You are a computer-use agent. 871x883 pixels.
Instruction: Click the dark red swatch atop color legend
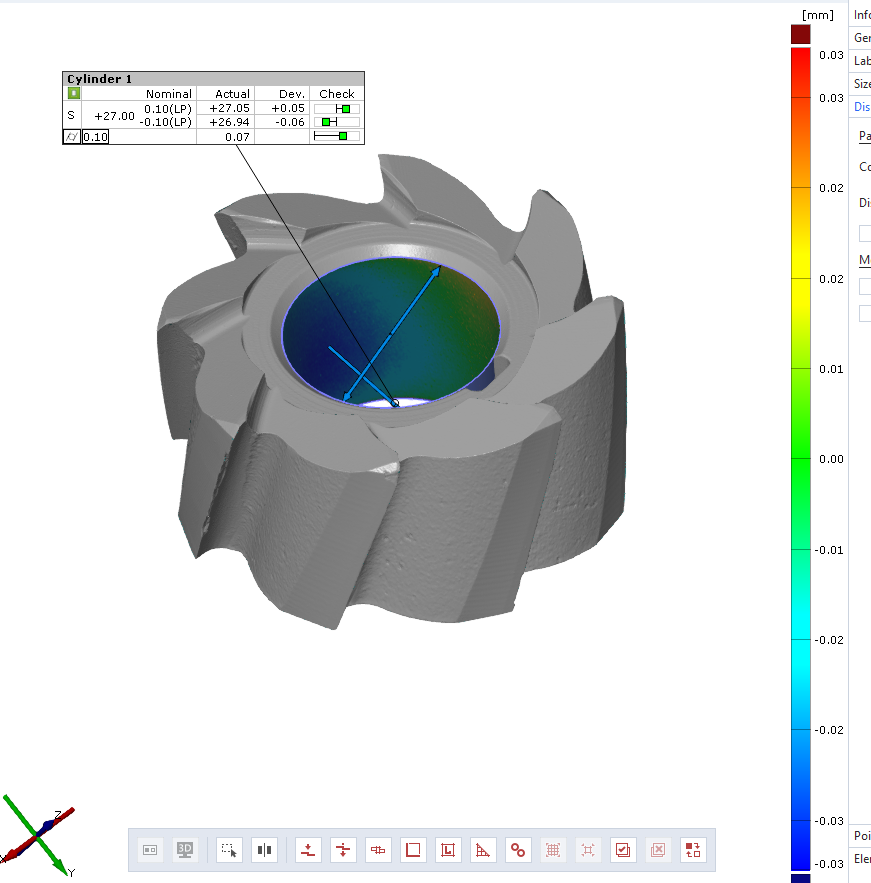(801, 35)
